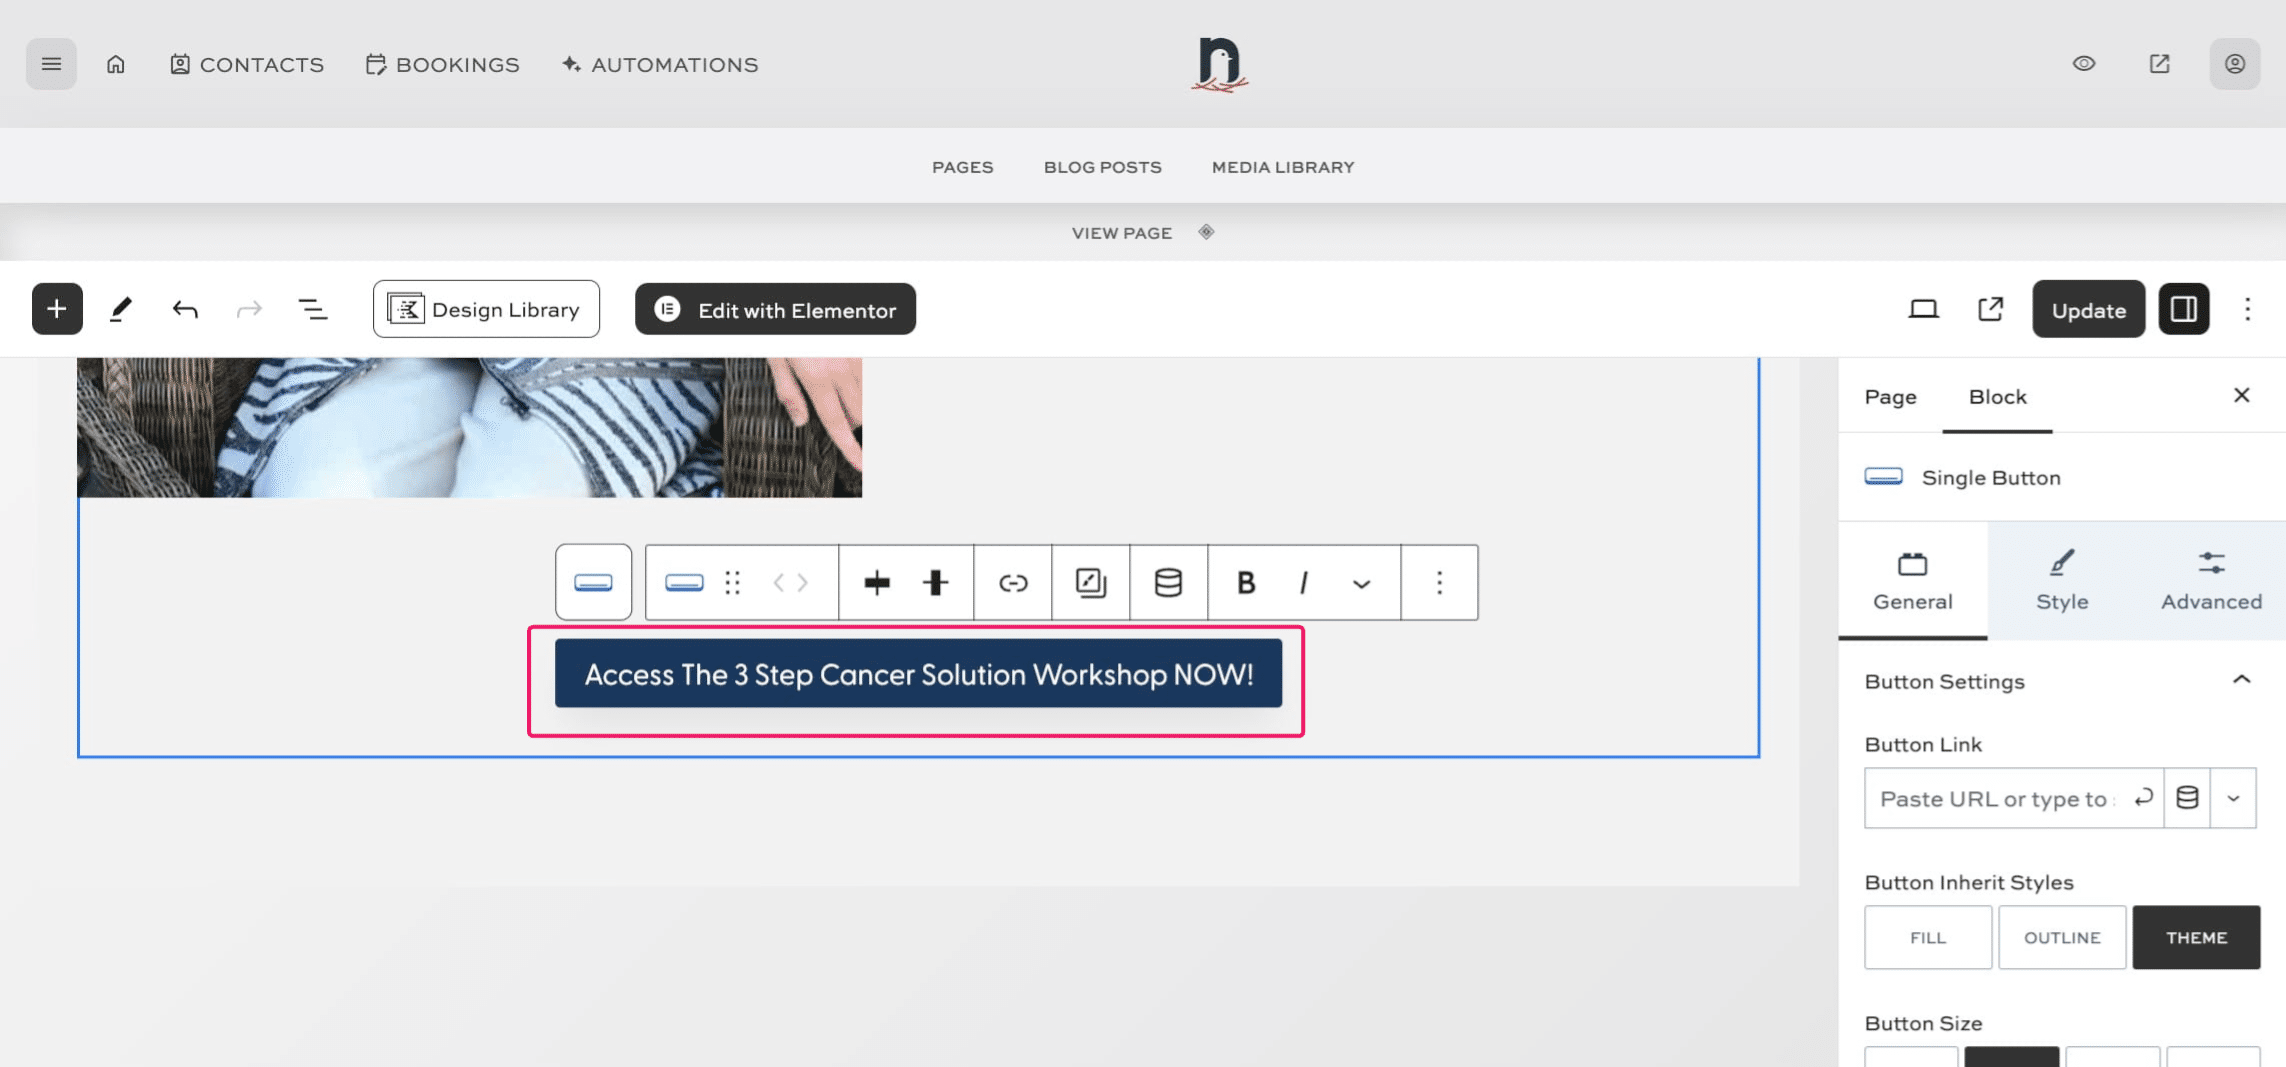This screenshot has height=1067, width=2286.
Task: Select the THEME button style
Action: pyautogui.click(x=2196, y=937)
